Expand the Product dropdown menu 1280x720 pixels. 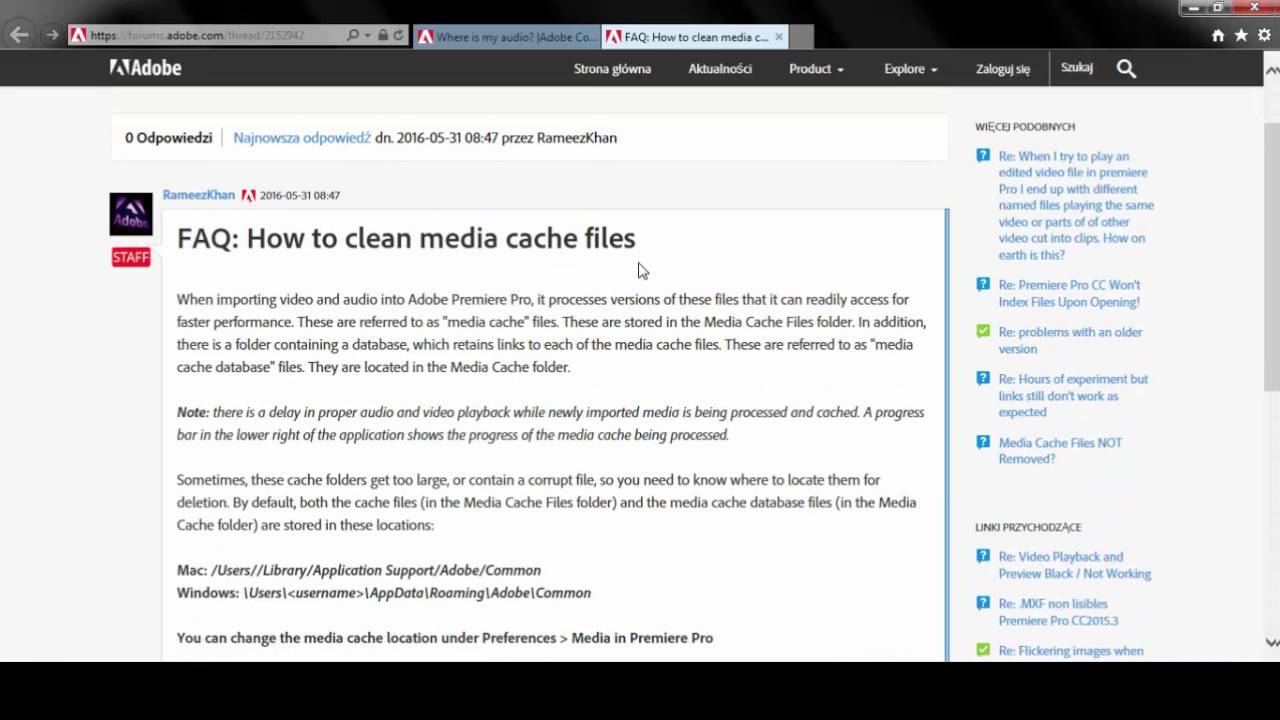tap(816, 69)
